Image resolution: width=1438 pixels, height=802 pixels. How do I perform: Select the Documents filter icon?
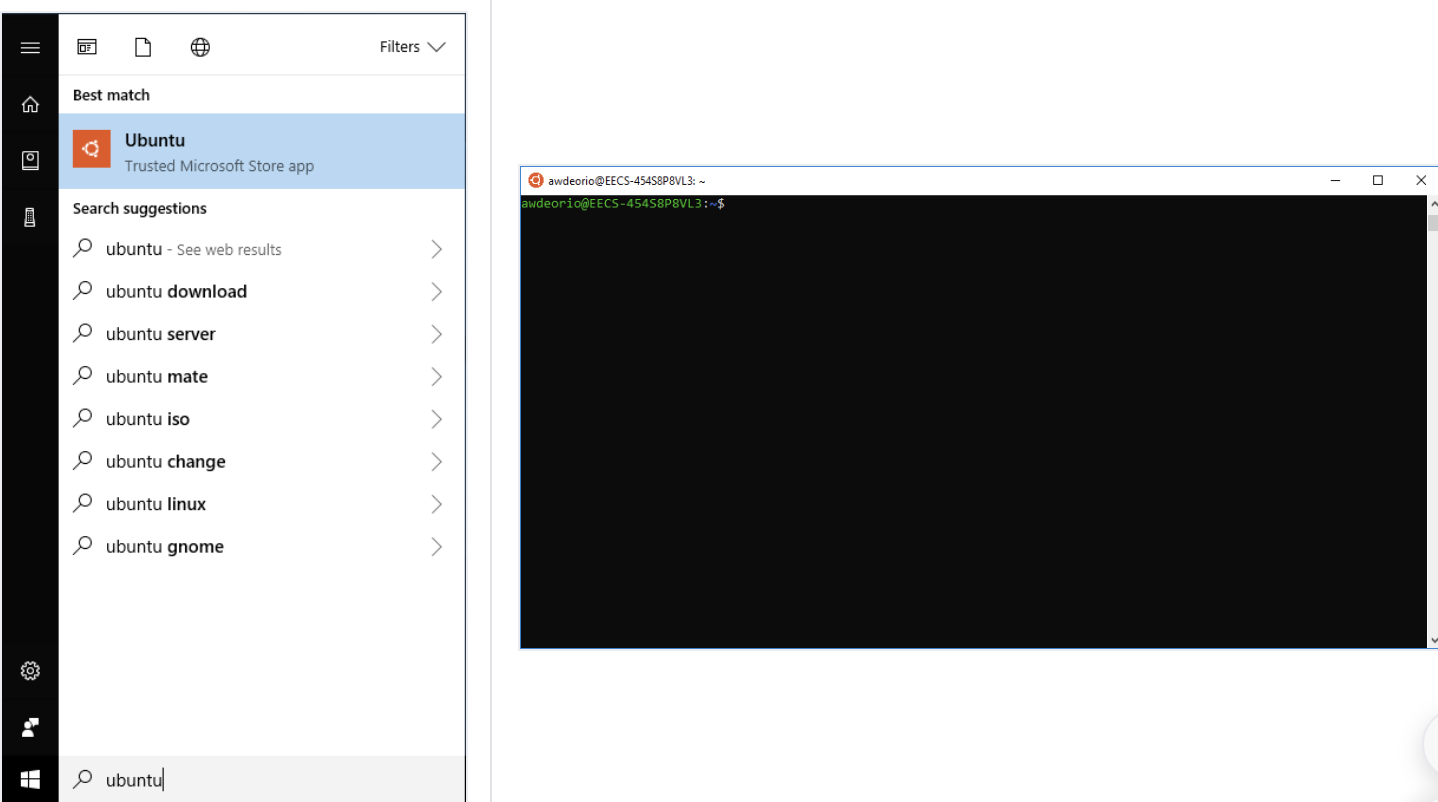[x=142, y=46]
